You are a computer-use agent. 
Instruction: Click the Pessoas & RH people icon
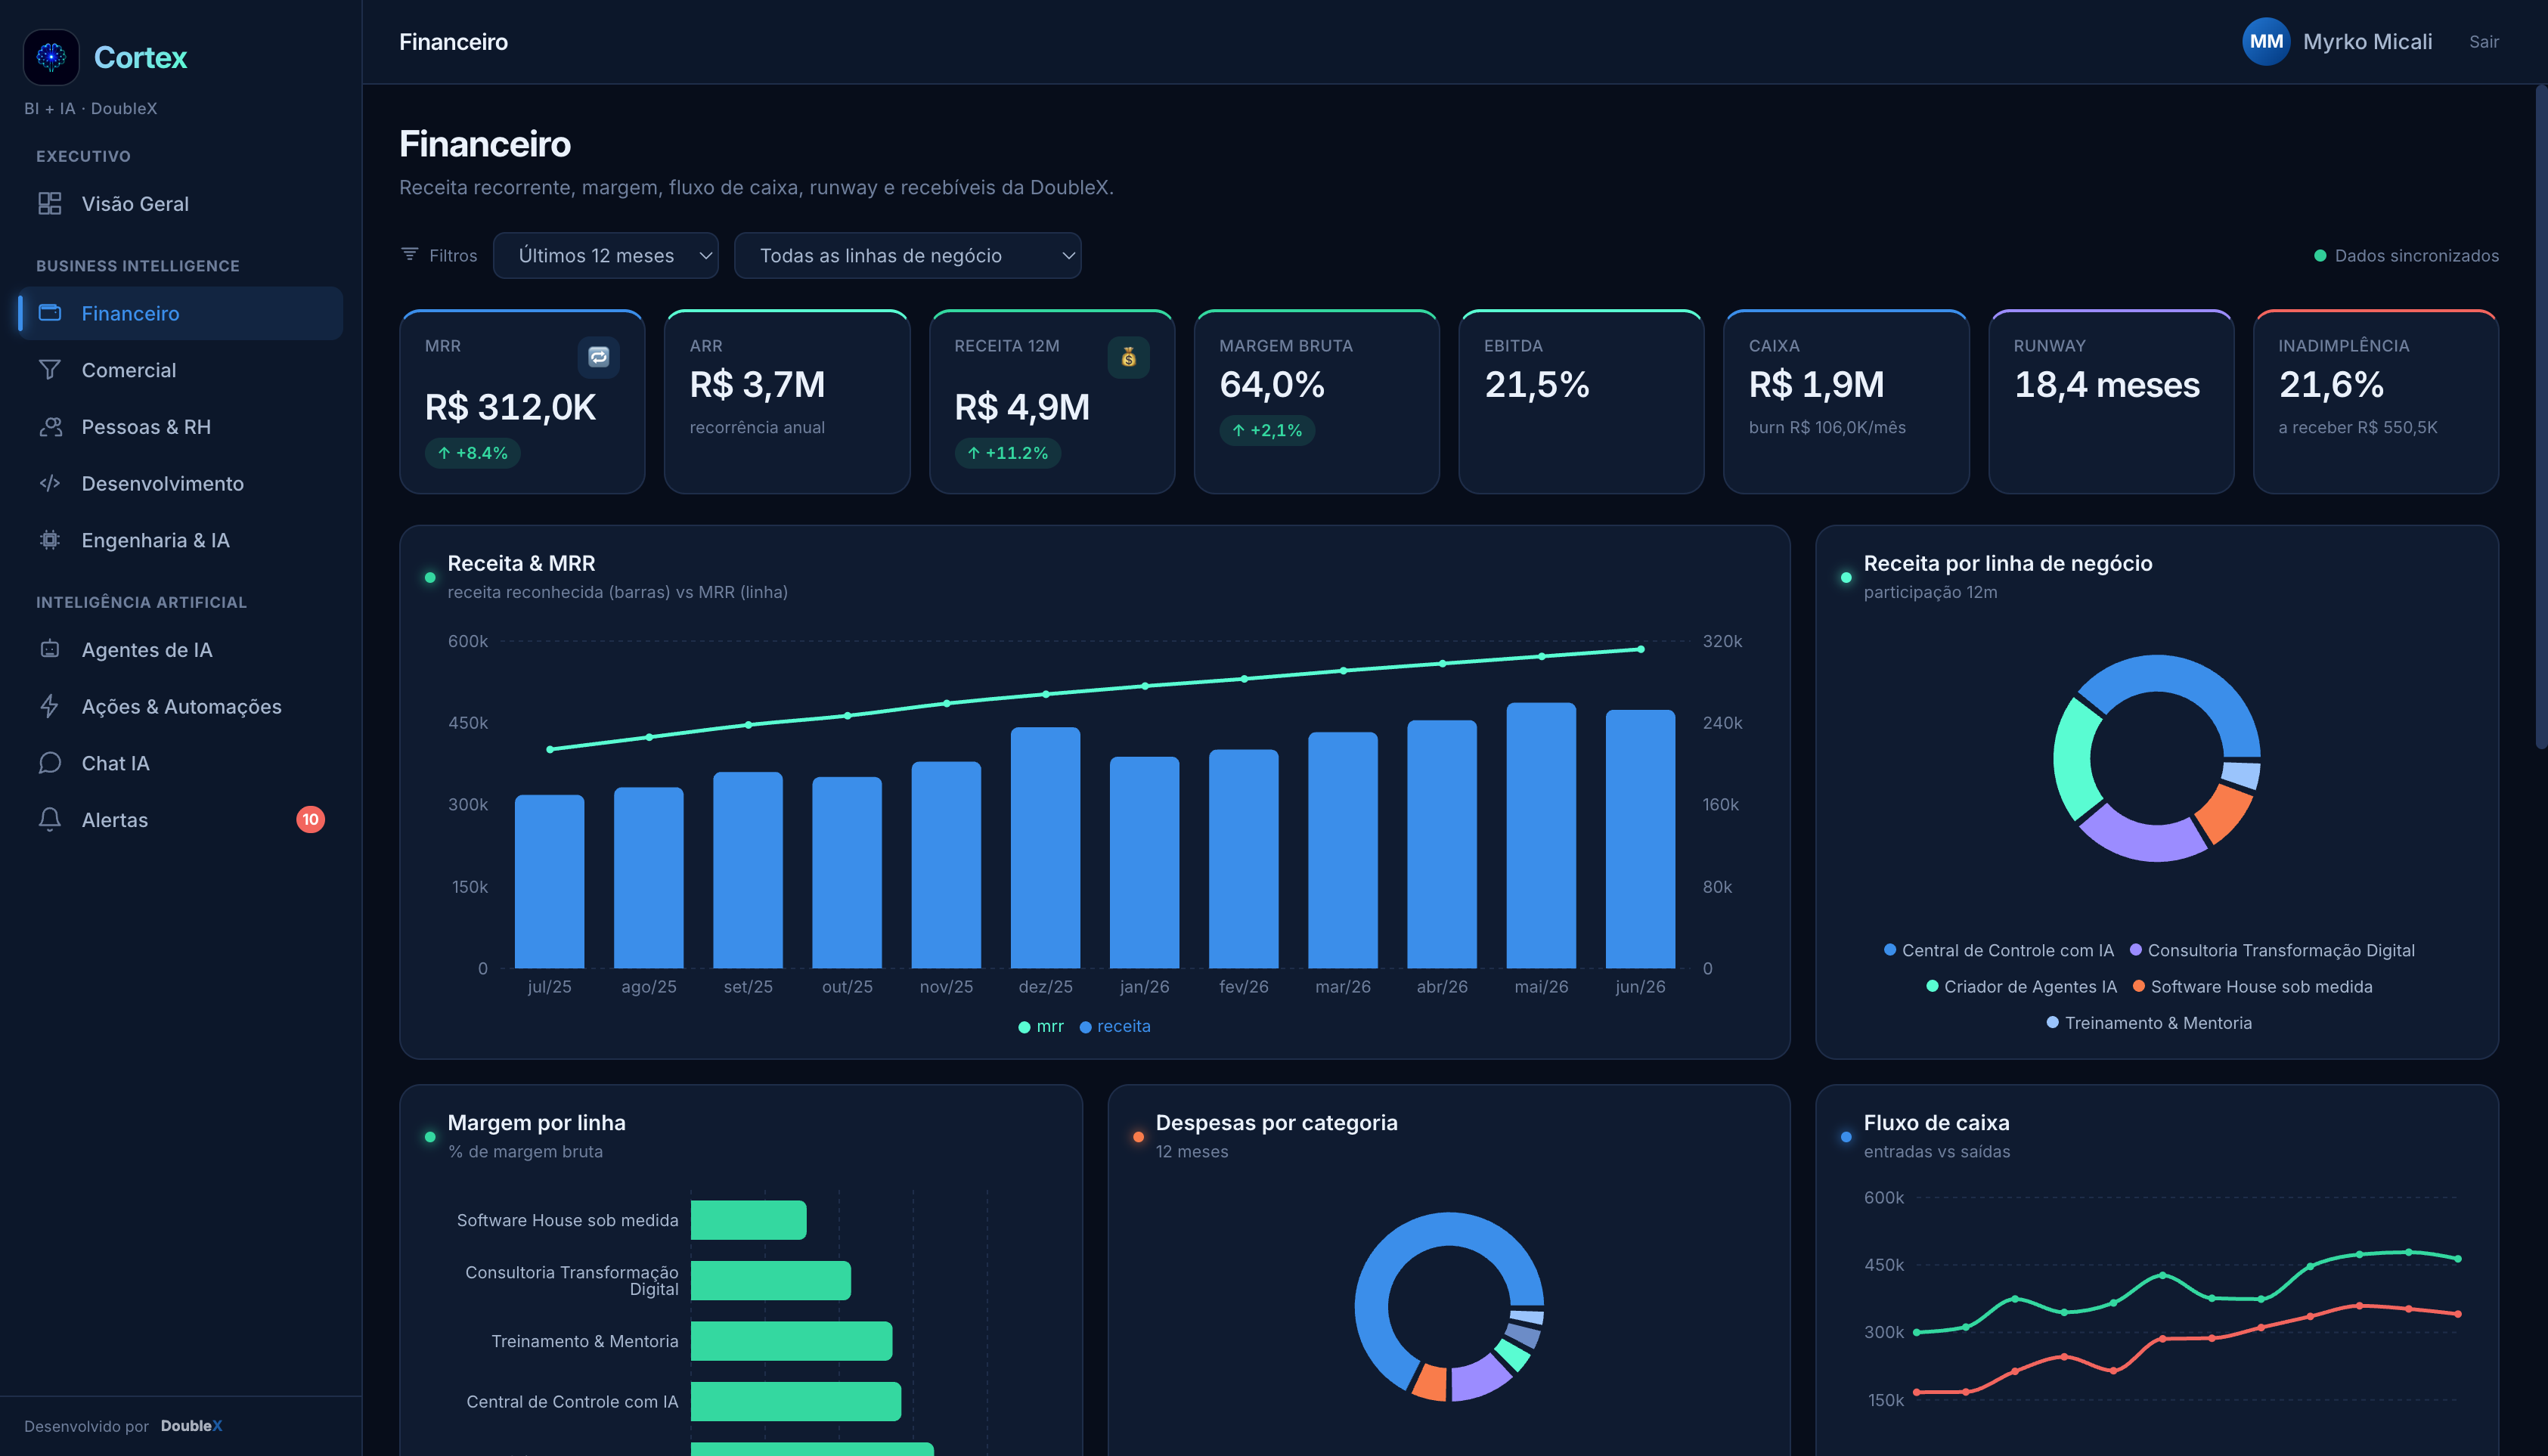pyautogui.click(x=50, y=427)
